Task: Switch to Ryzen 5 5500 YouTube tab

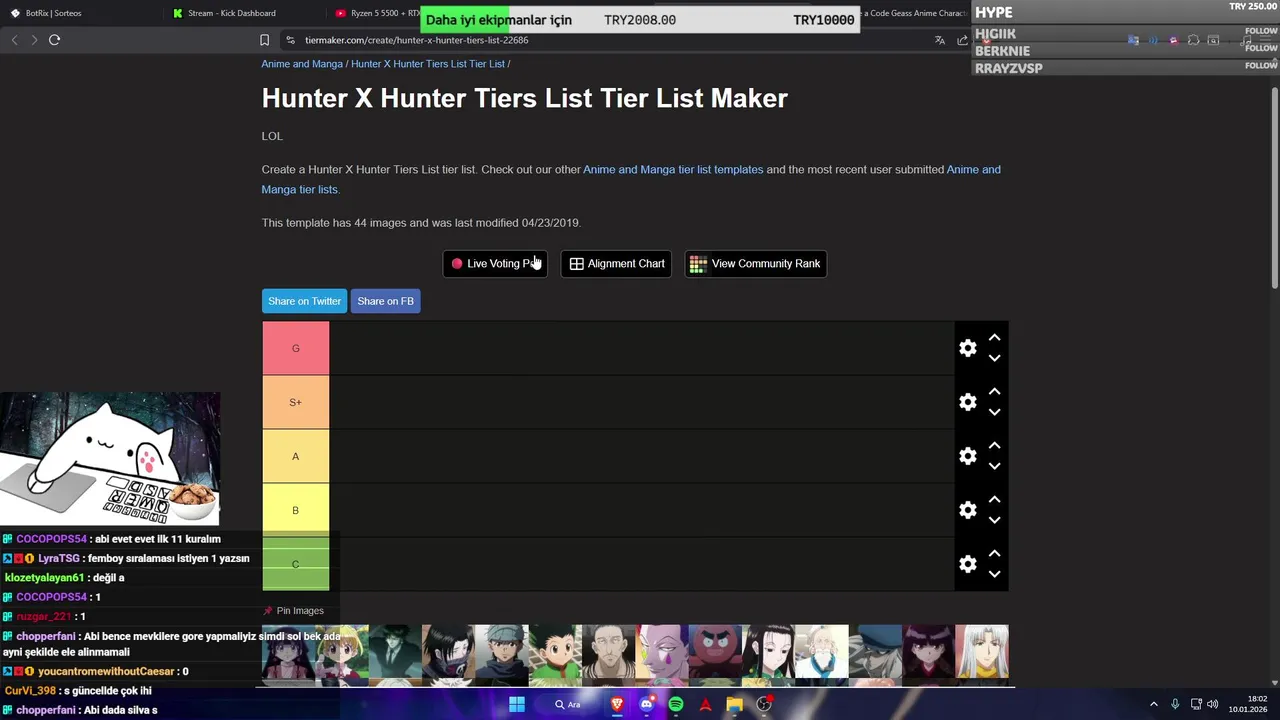Action: (378, 13)
